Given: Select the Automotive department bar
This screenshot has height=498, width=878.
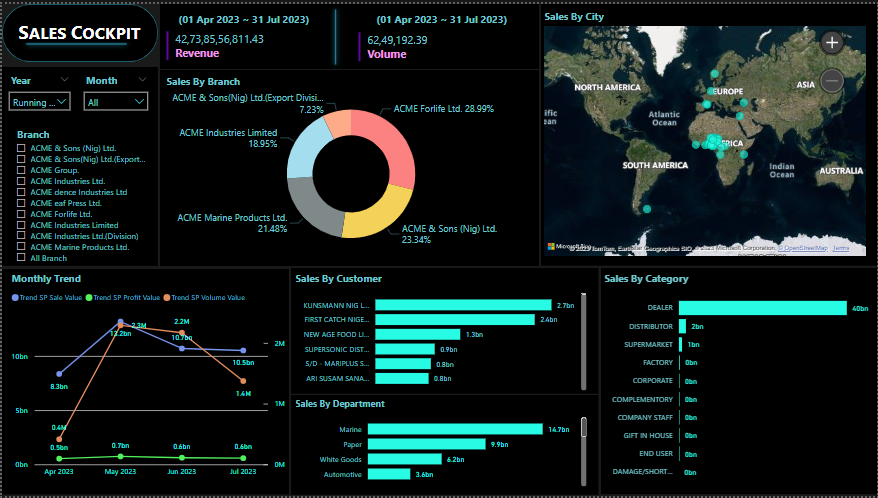Looking at the screenshot, I should point(389,474).
